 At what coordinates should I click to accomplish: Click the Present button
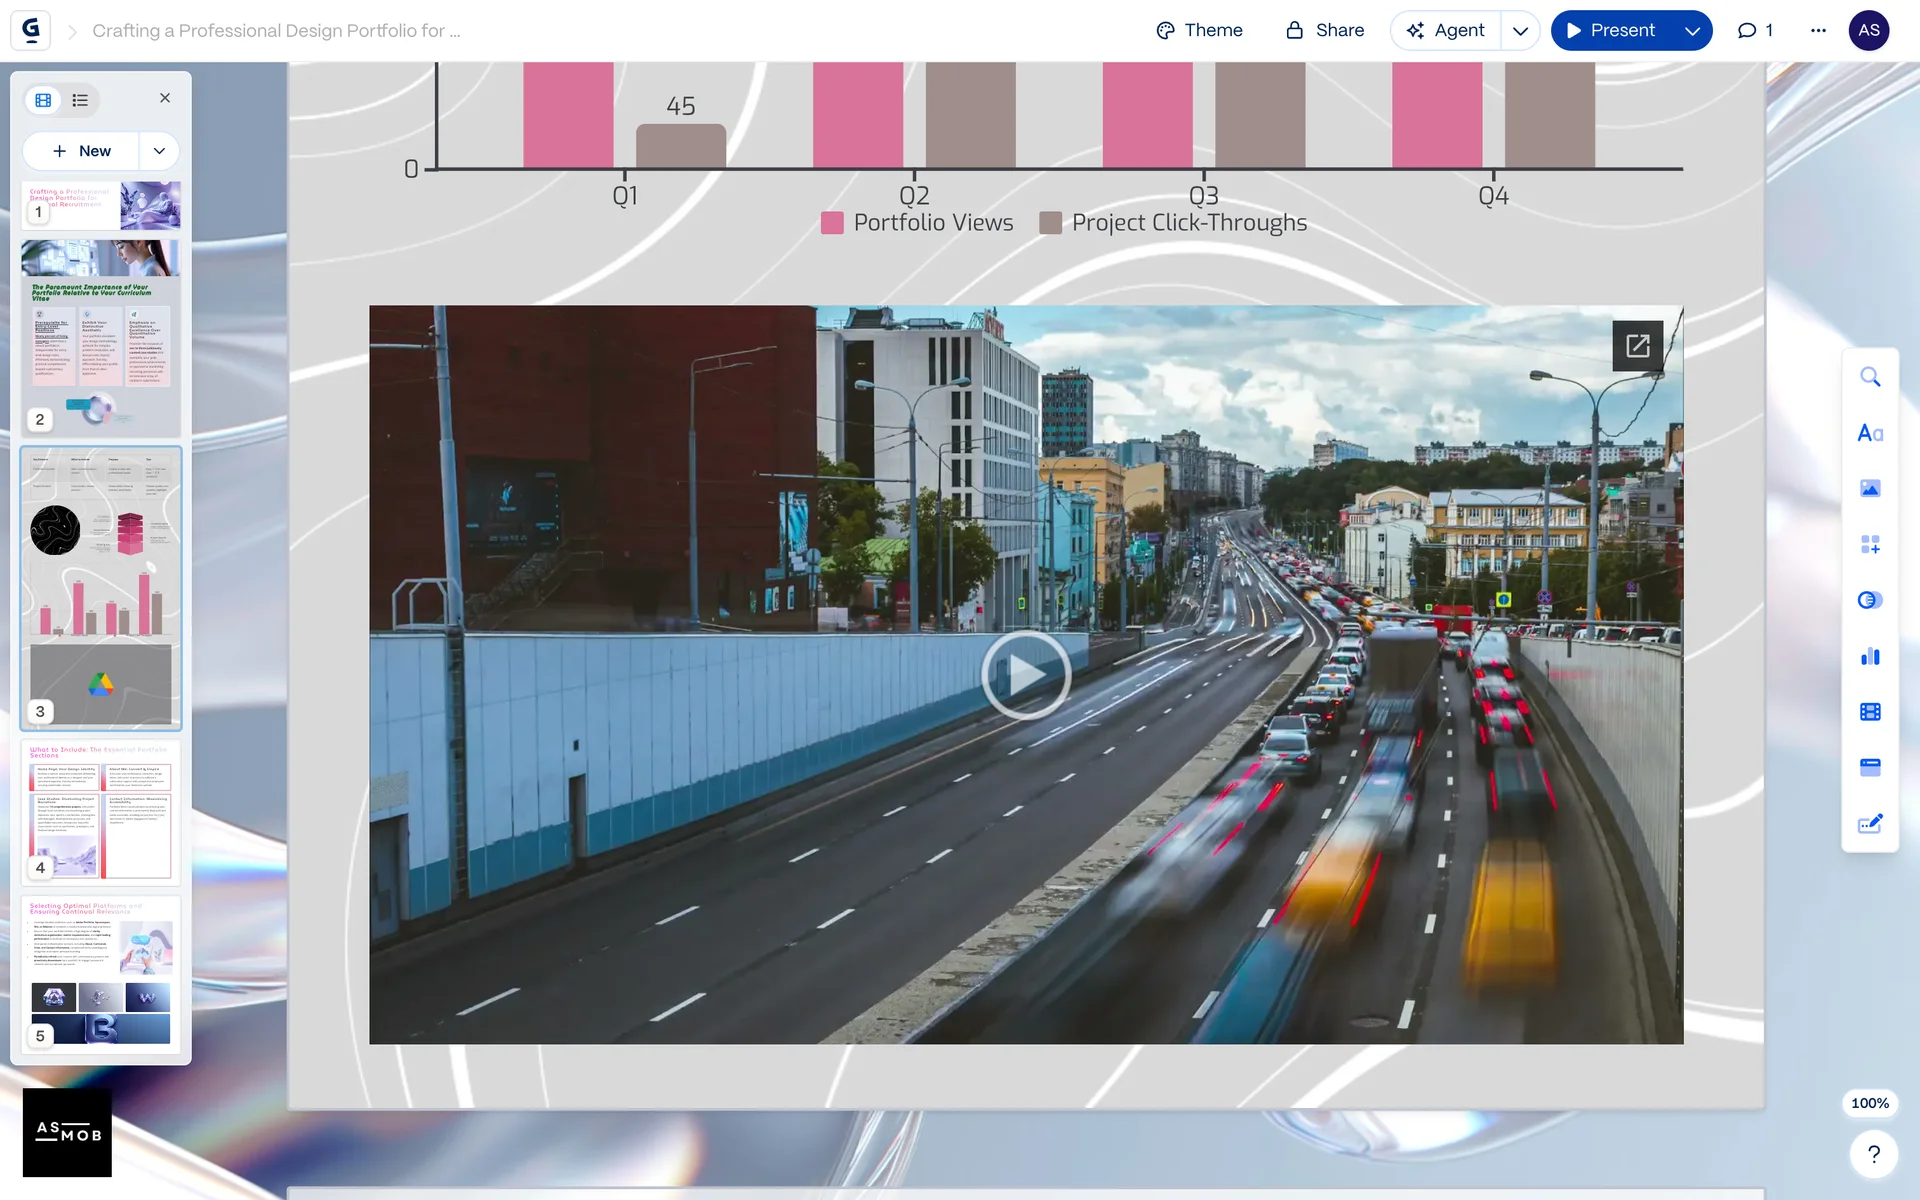point(1610,31)
